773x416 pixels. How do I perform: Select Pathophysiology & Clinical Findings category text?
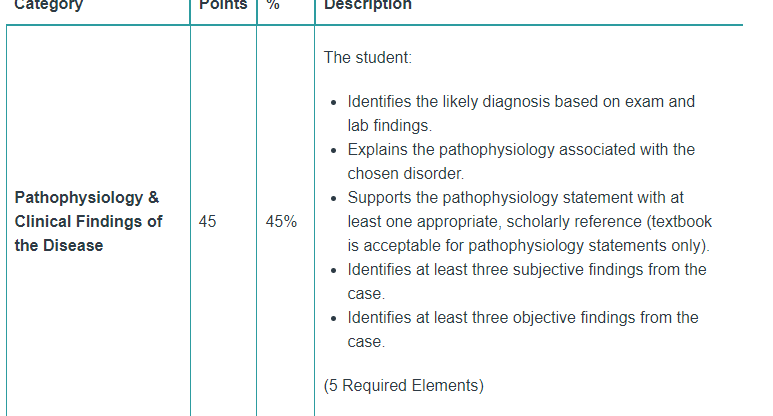[x=88, y=221]
